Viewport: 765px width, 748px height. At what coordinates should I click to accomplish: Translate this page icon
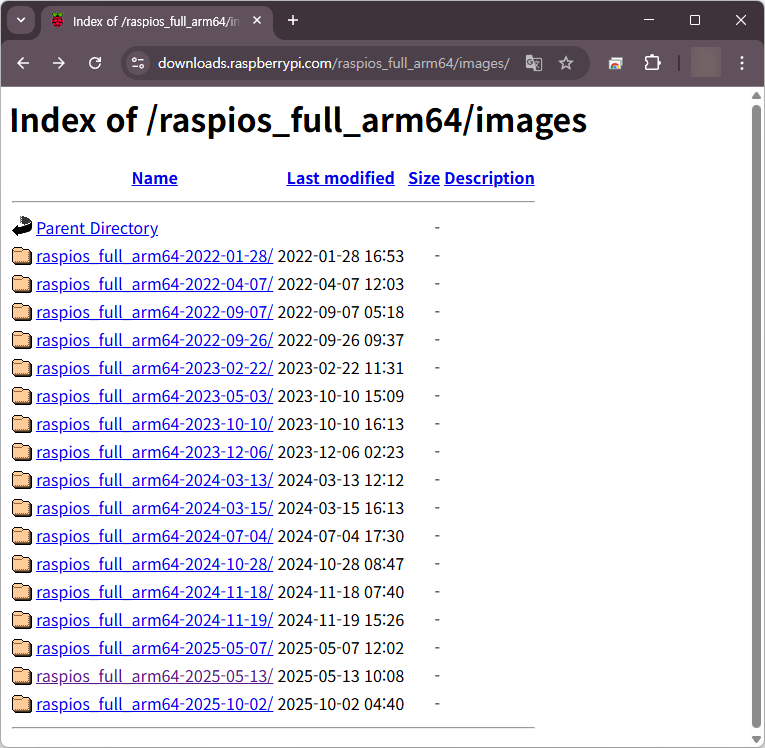click(534, 63)
